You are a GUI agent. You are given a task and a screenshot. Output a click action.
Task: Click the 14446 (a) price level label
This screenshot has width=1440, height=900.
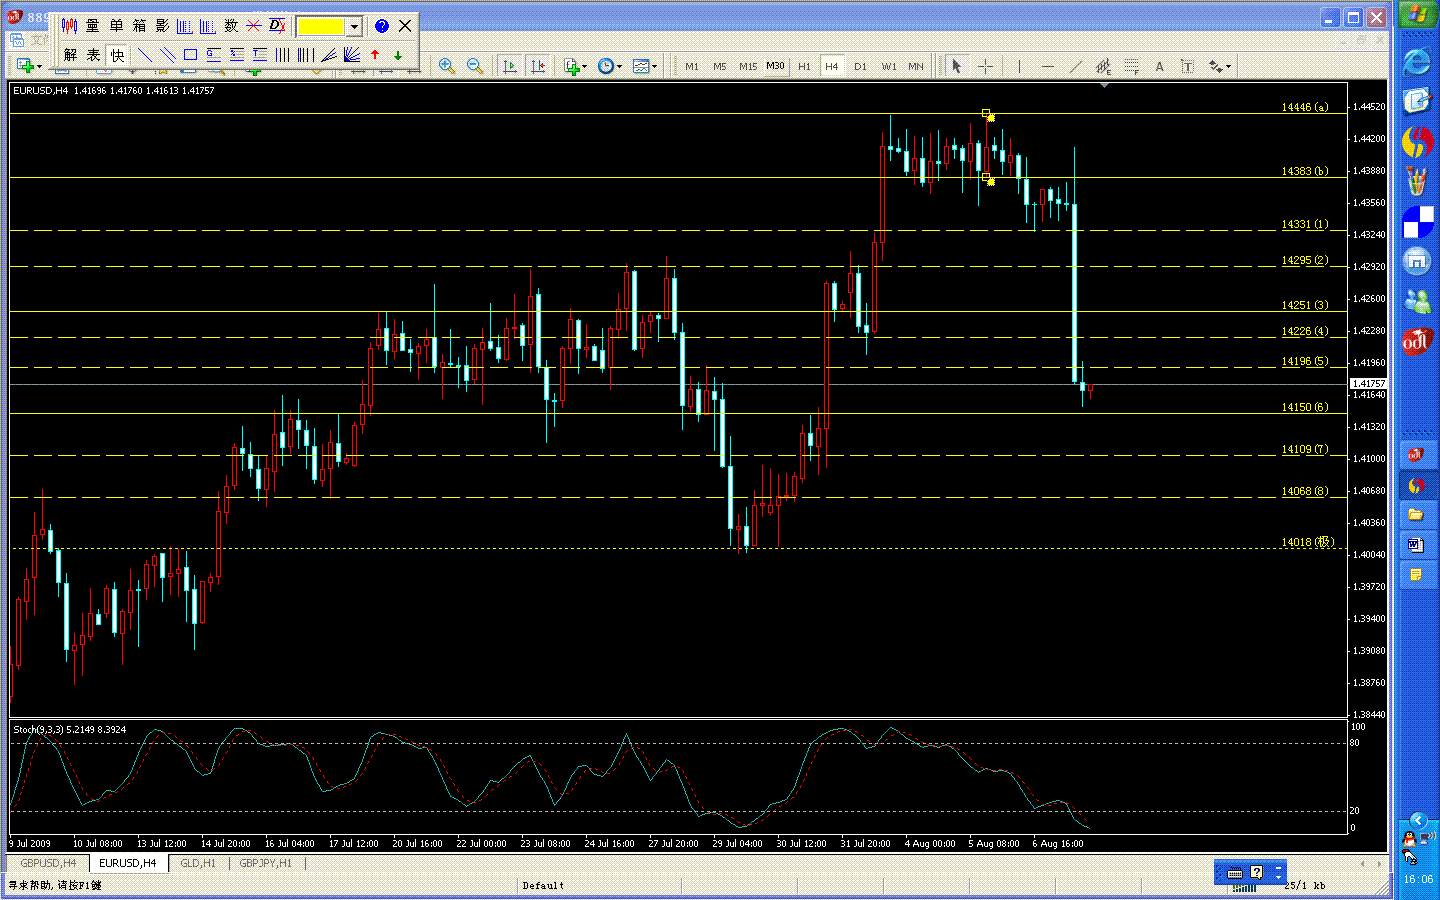pyautogui.click(x=1305, y=107)
